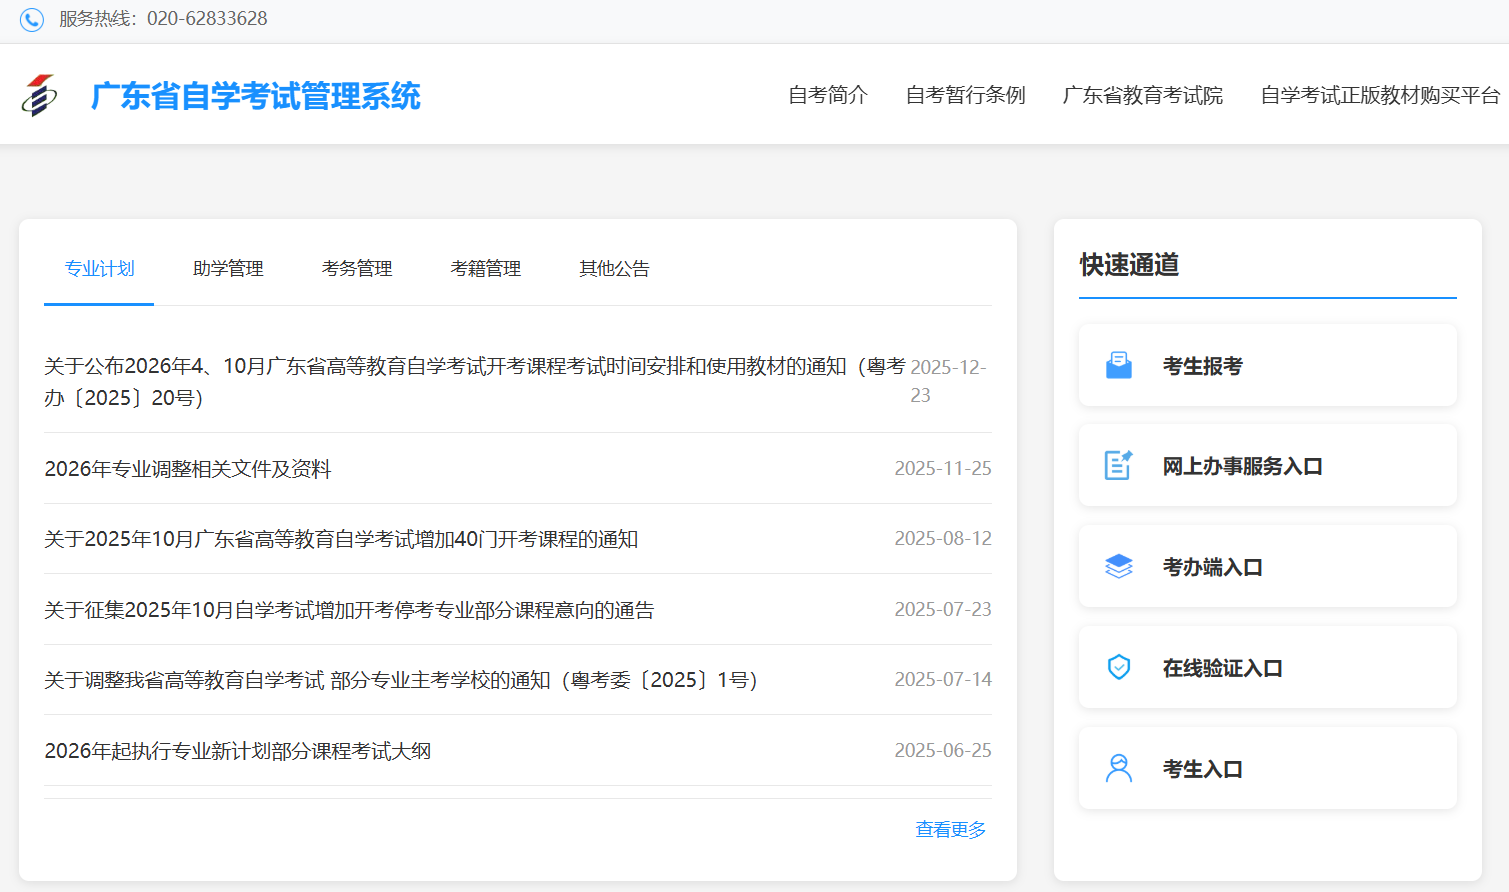
Task: Click the 考生报考 envelope icon
Action: [x=1117, y=365]
